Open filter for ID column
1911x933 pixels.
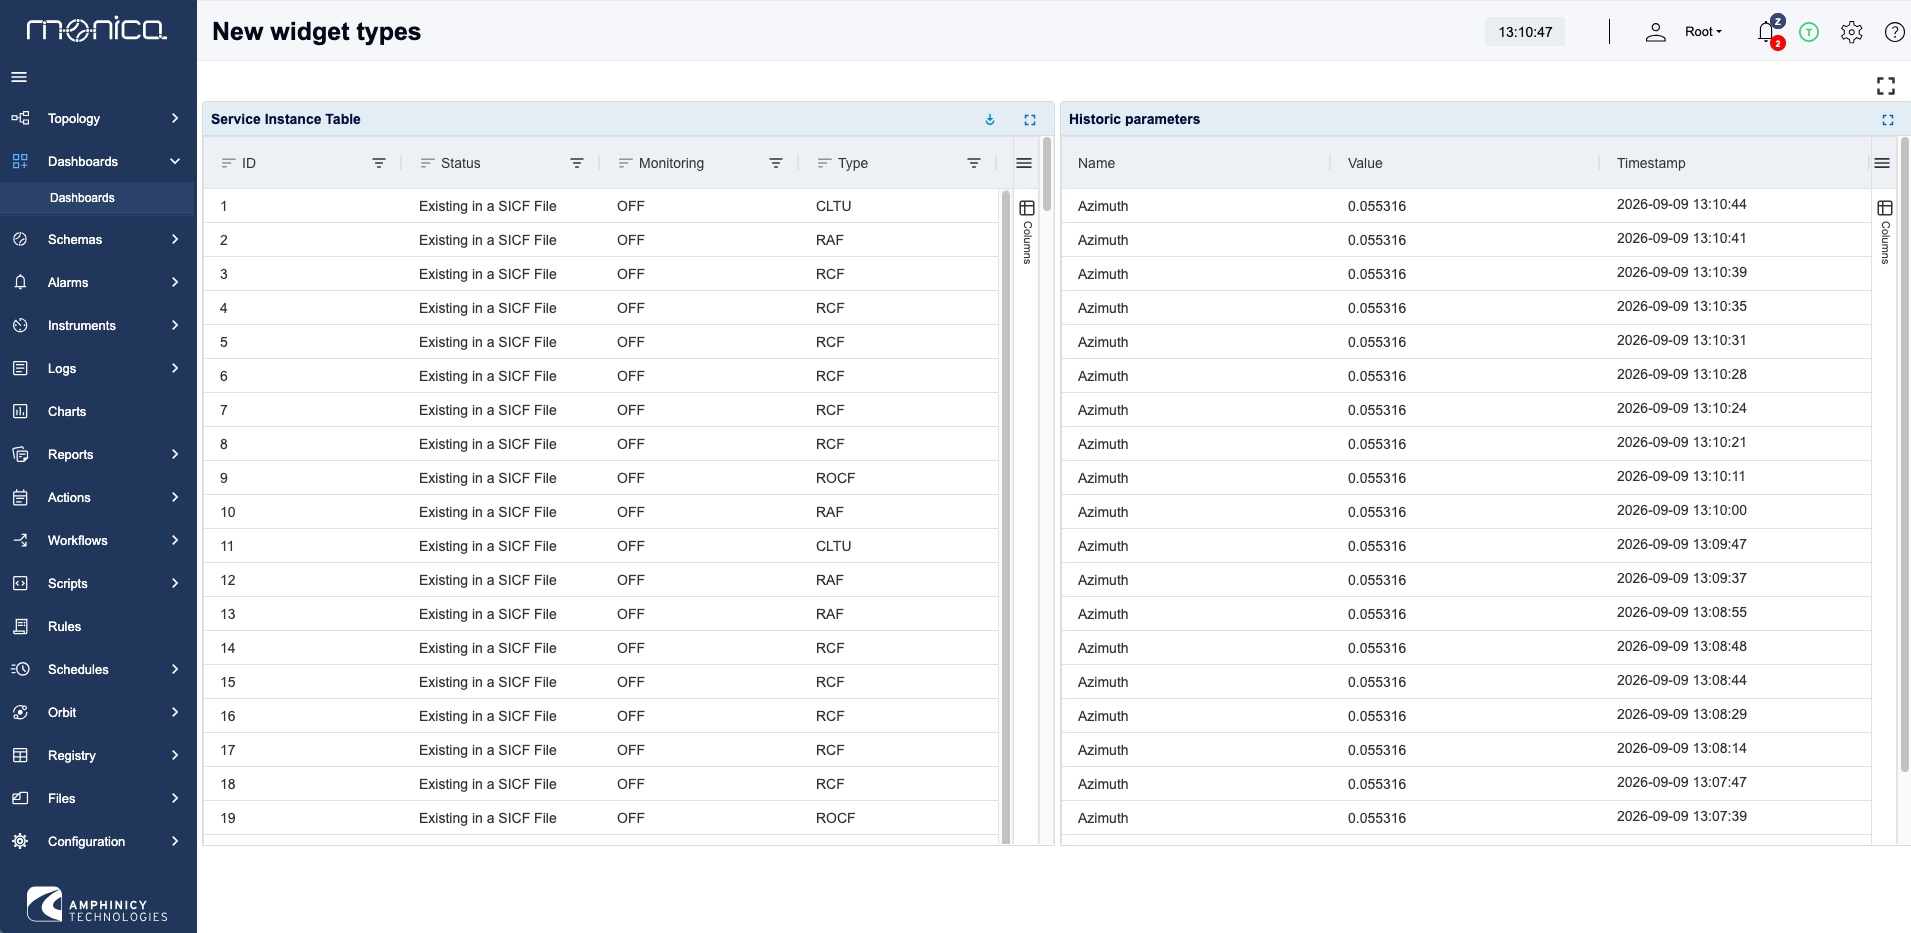click(x=379, y=163)
